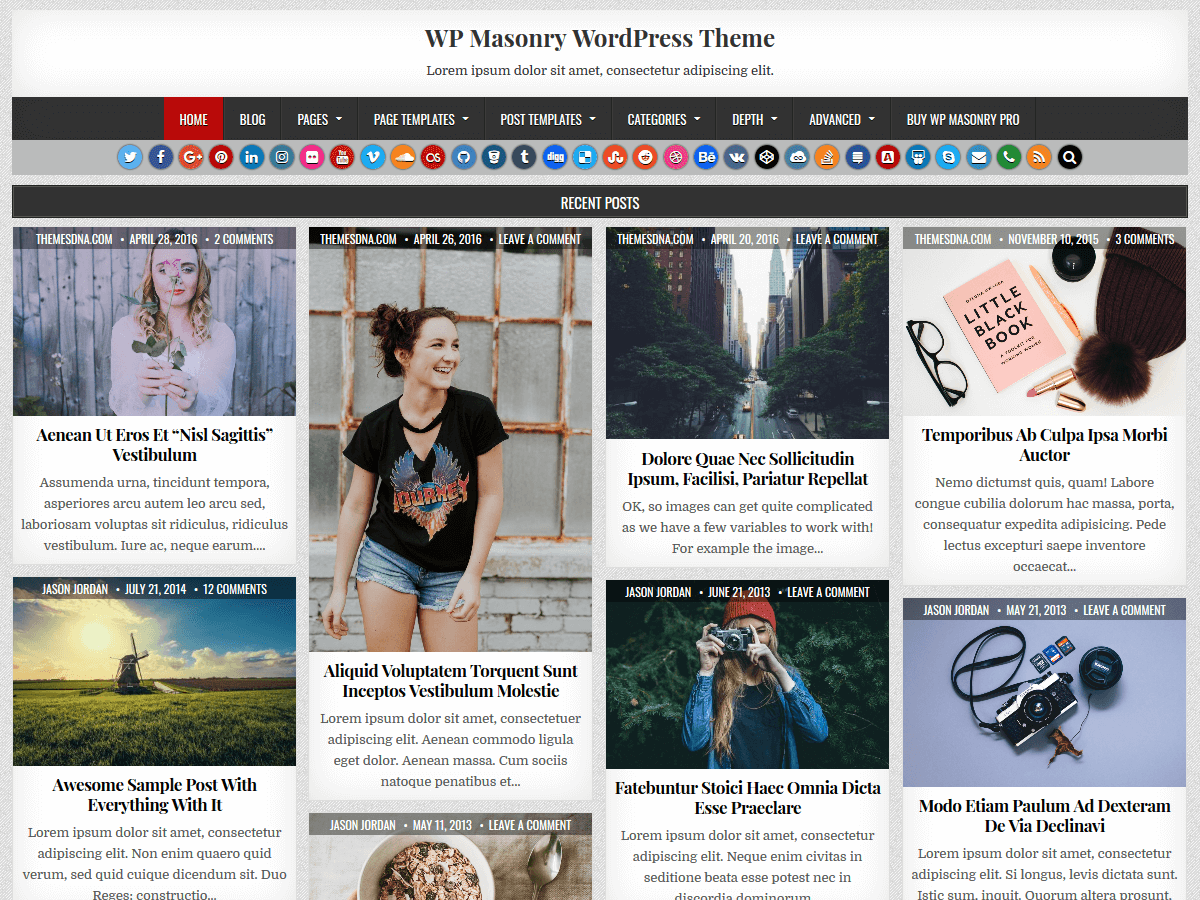
Task: Open post 'Fatebuntur Stoici Haec Omnia Dicta'
Action: point(747,798)
